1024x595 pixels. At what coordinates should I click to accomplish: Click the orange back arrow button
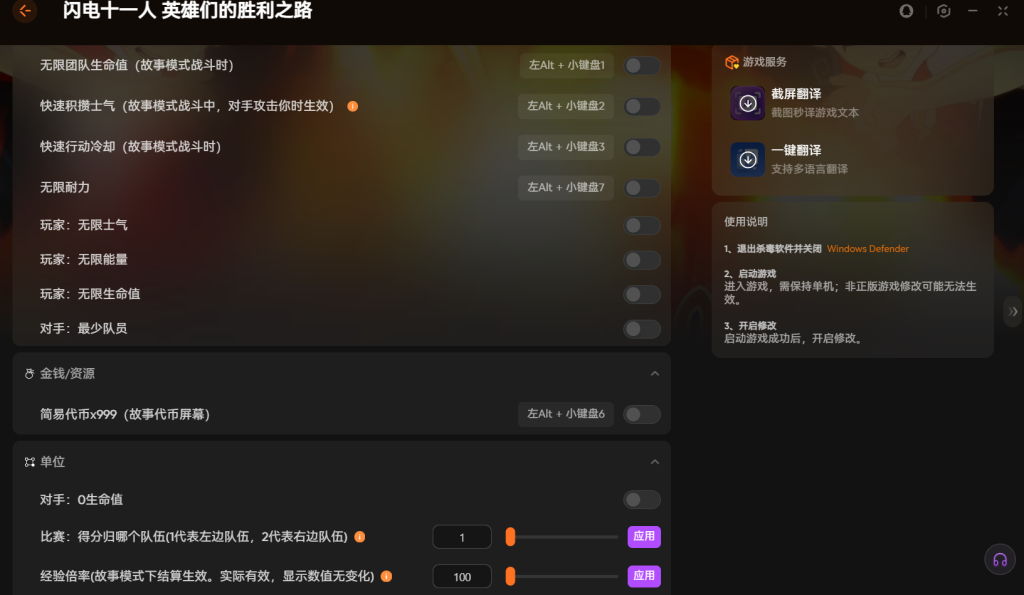[25, 12]
